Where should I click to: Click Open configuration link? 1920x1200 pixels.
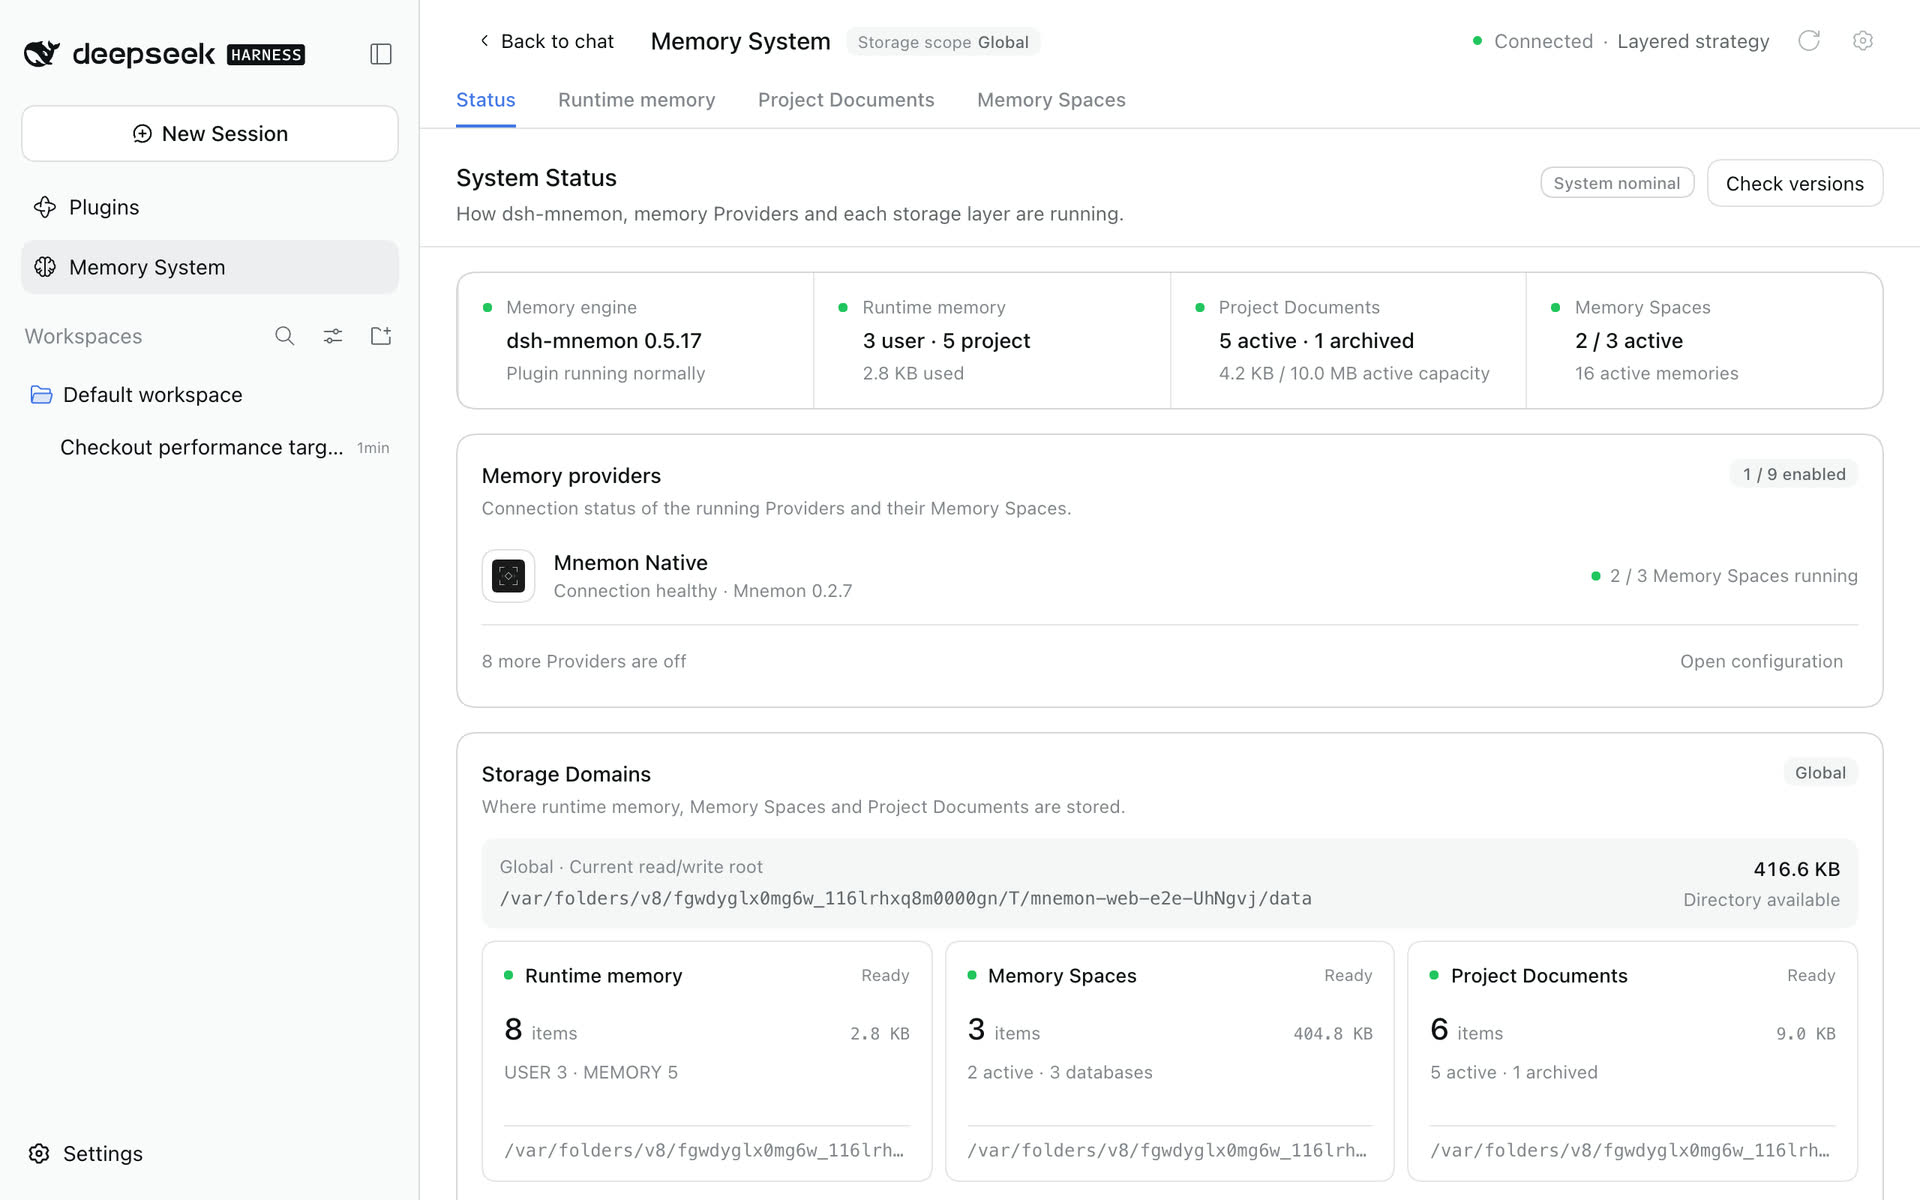(1761, 661)
